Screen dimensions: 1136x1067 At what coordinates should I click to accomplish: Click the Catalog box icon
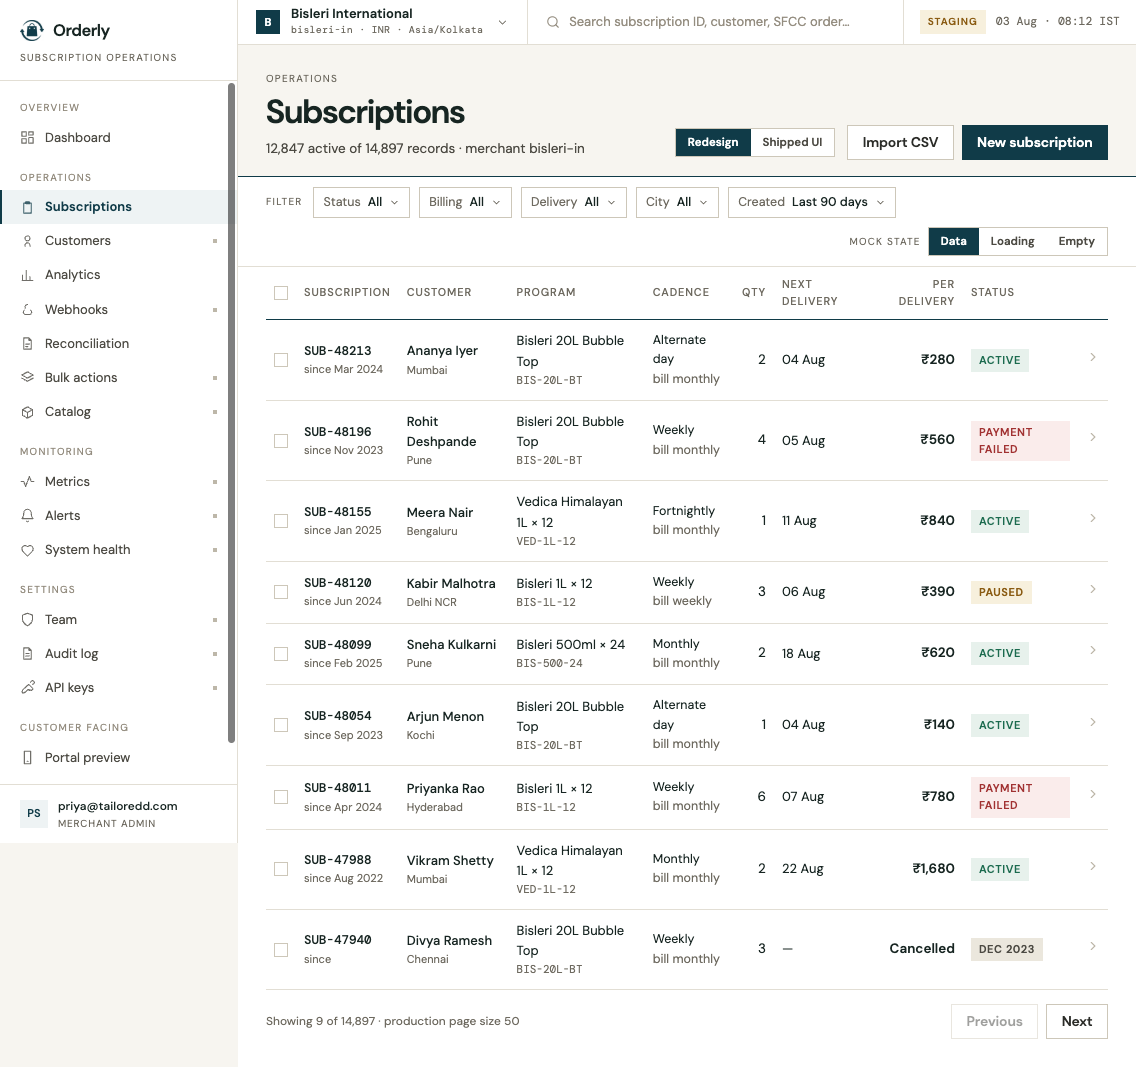pos(28,412)
